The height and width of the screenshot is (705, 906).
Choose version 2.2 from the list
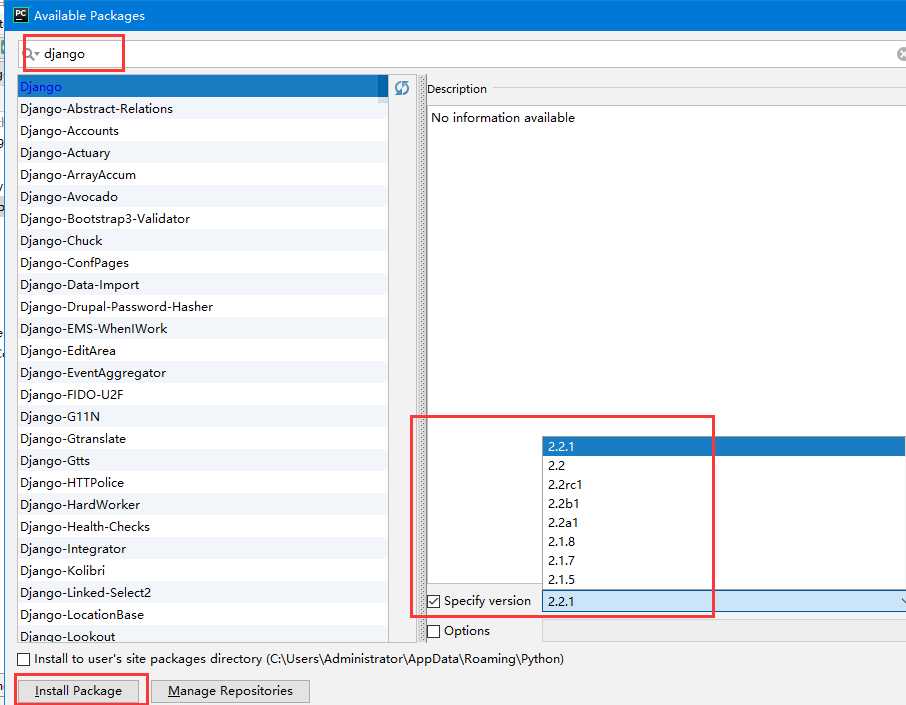point(724,465)
